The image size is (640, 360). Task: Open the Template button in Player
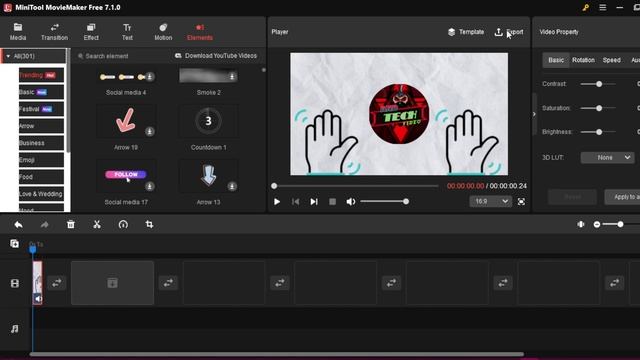click(466, 32)
